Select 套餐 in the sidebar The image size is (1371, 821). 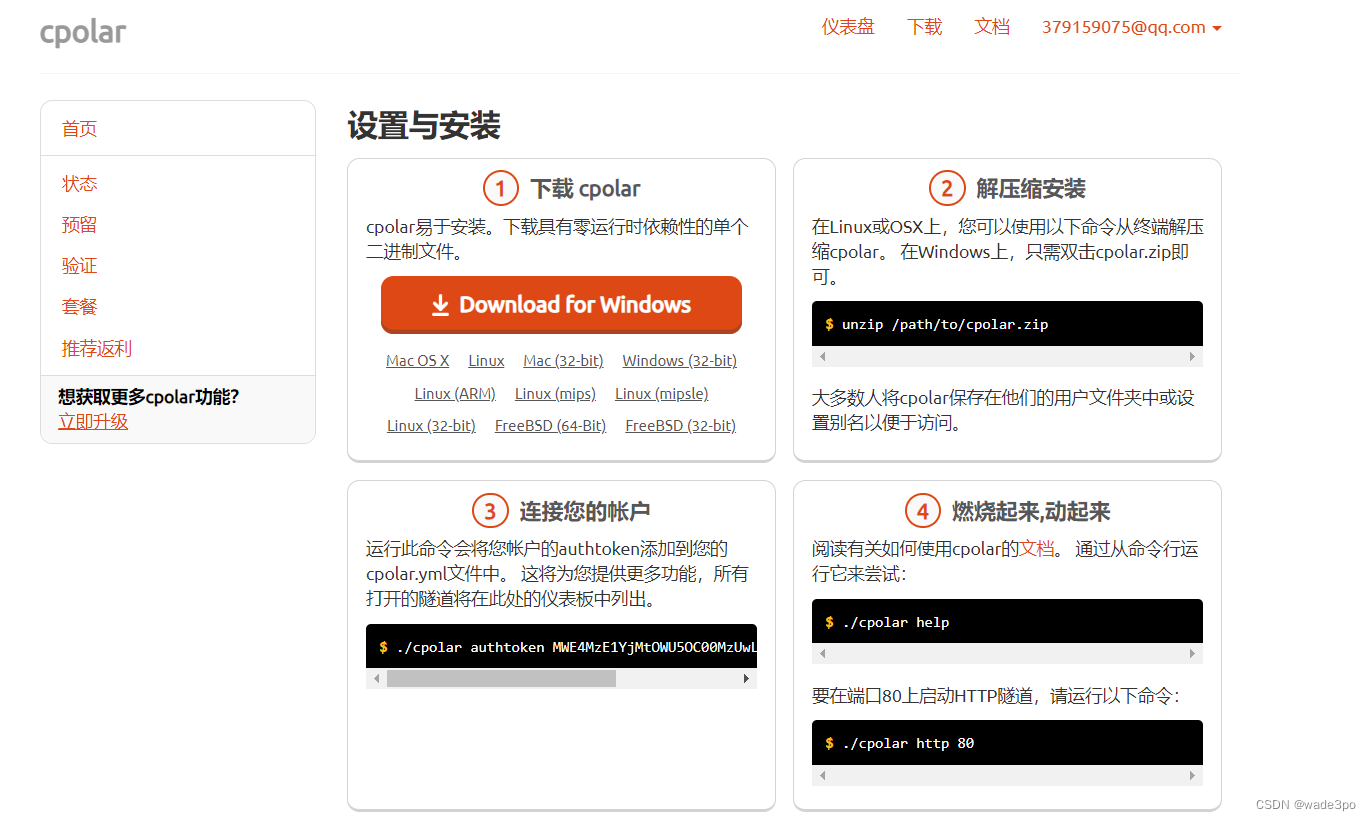[x=80, y=307]
